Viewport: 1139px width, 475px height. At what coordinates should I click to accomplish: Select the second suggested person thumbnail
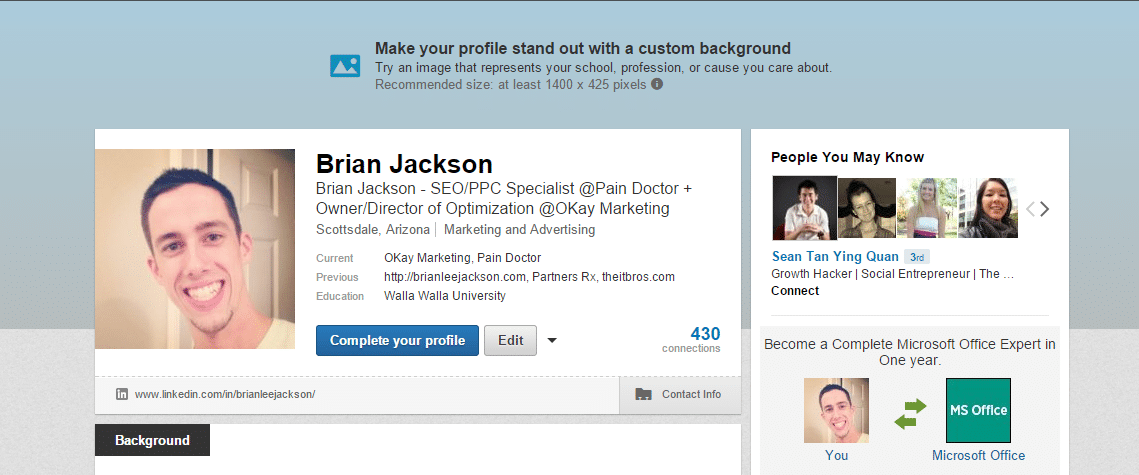tap(867, 208)
